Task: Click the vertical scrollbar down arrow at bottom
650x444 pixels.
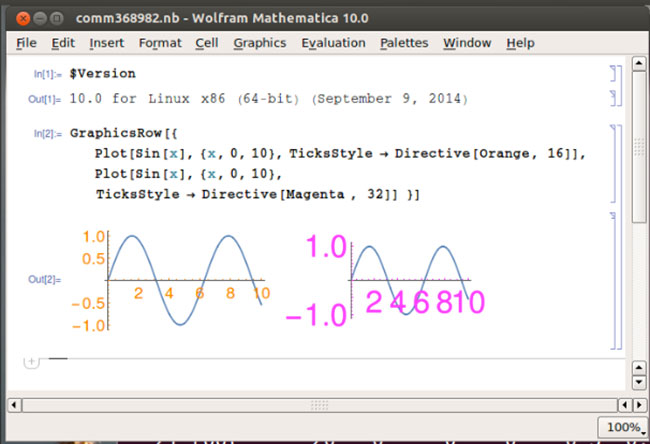Action: 640,382
